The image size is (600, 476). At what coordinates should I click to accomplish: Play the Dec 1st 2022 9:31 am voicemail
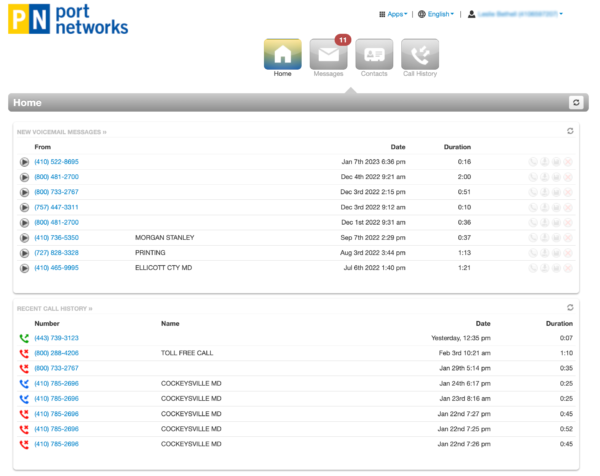[24, 223]
